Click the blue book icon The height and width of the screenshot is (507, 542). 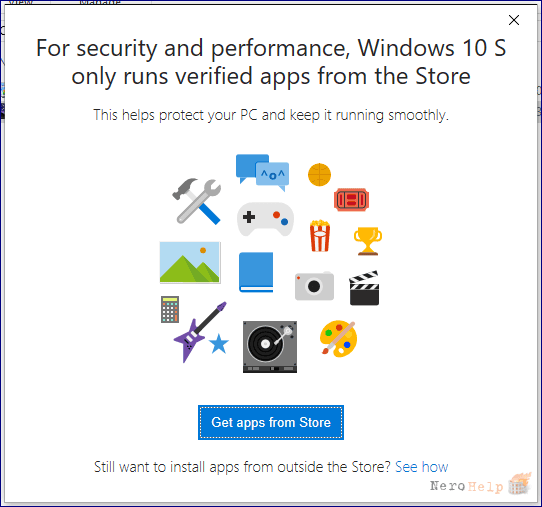point(256,272)
